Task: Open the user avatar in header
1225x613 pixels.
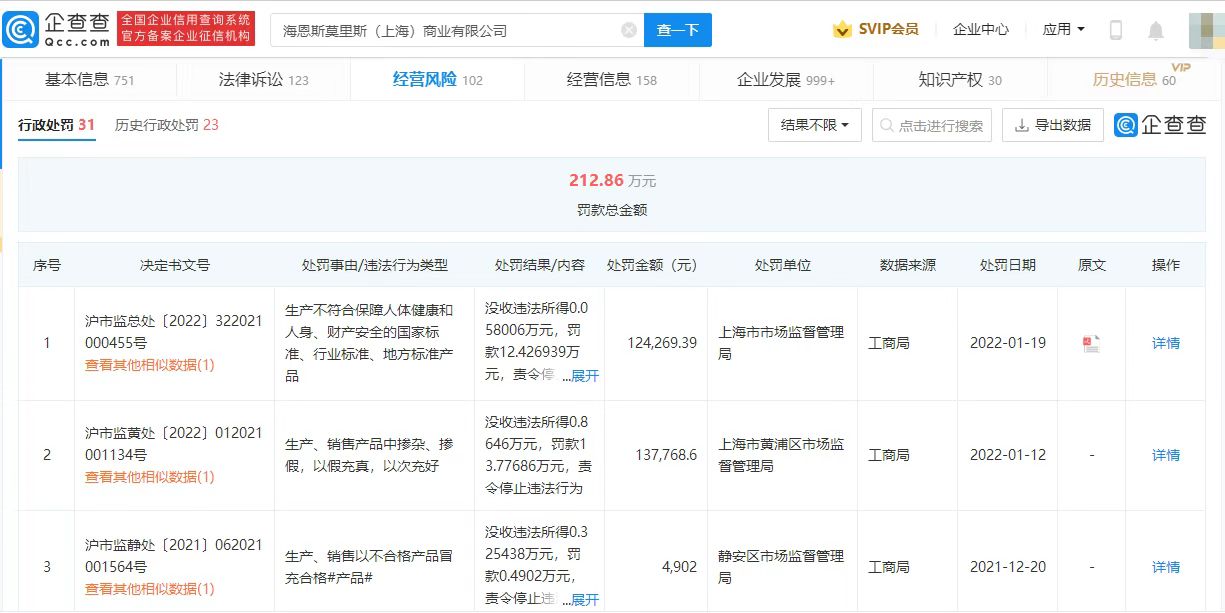Action: pos(1206,30)
